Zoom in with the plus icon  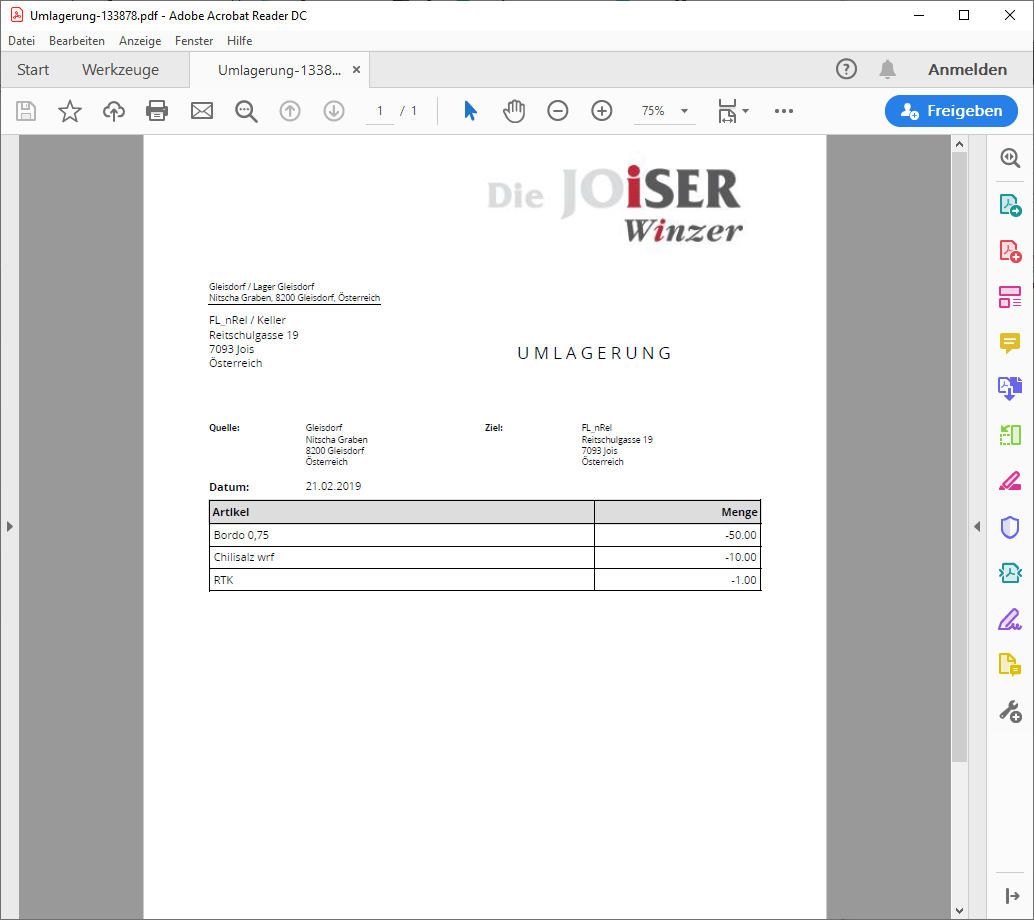click(602, 111)
